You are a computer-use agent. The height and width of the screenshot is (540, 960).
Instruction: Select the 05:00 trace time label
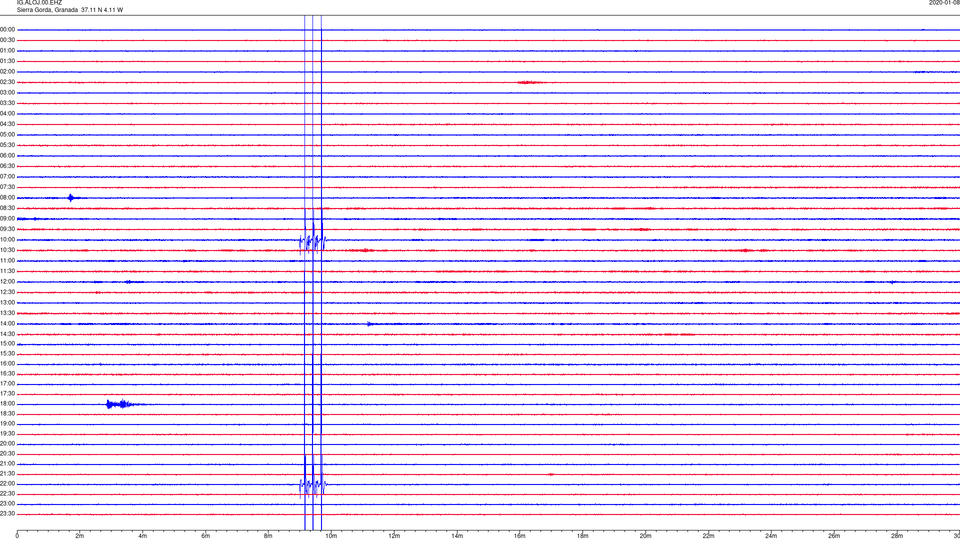pos(7,134)
